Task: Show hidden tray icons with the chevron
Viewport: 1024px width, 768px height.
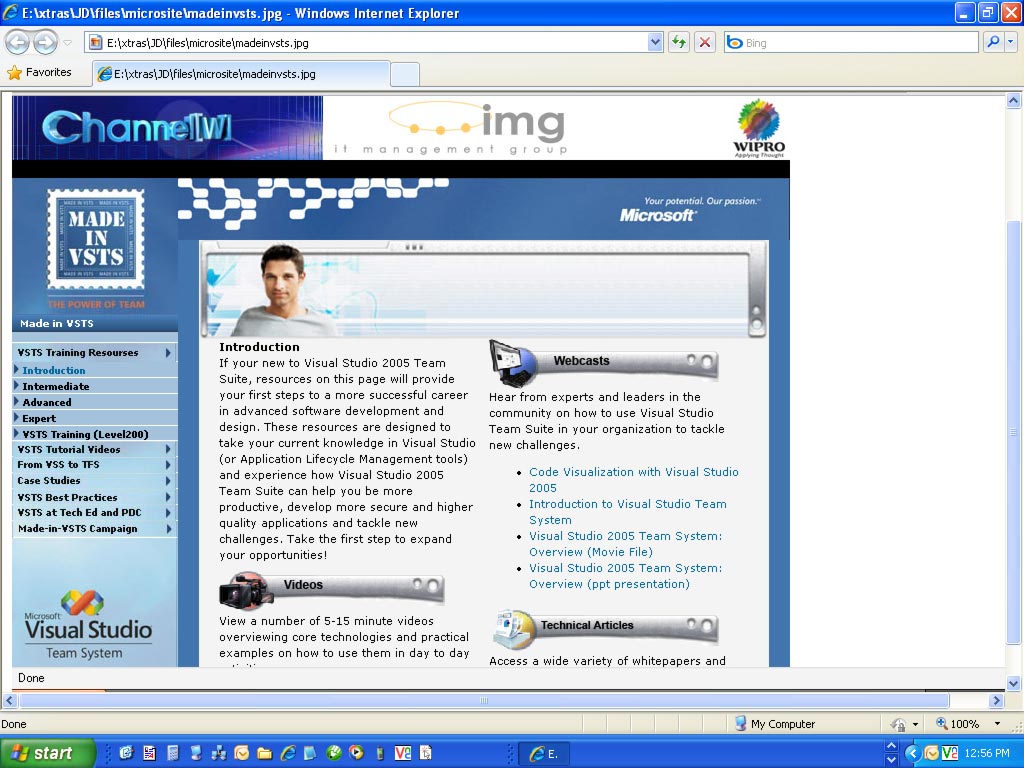Action: pyautogui.click(x=912, y=753)
